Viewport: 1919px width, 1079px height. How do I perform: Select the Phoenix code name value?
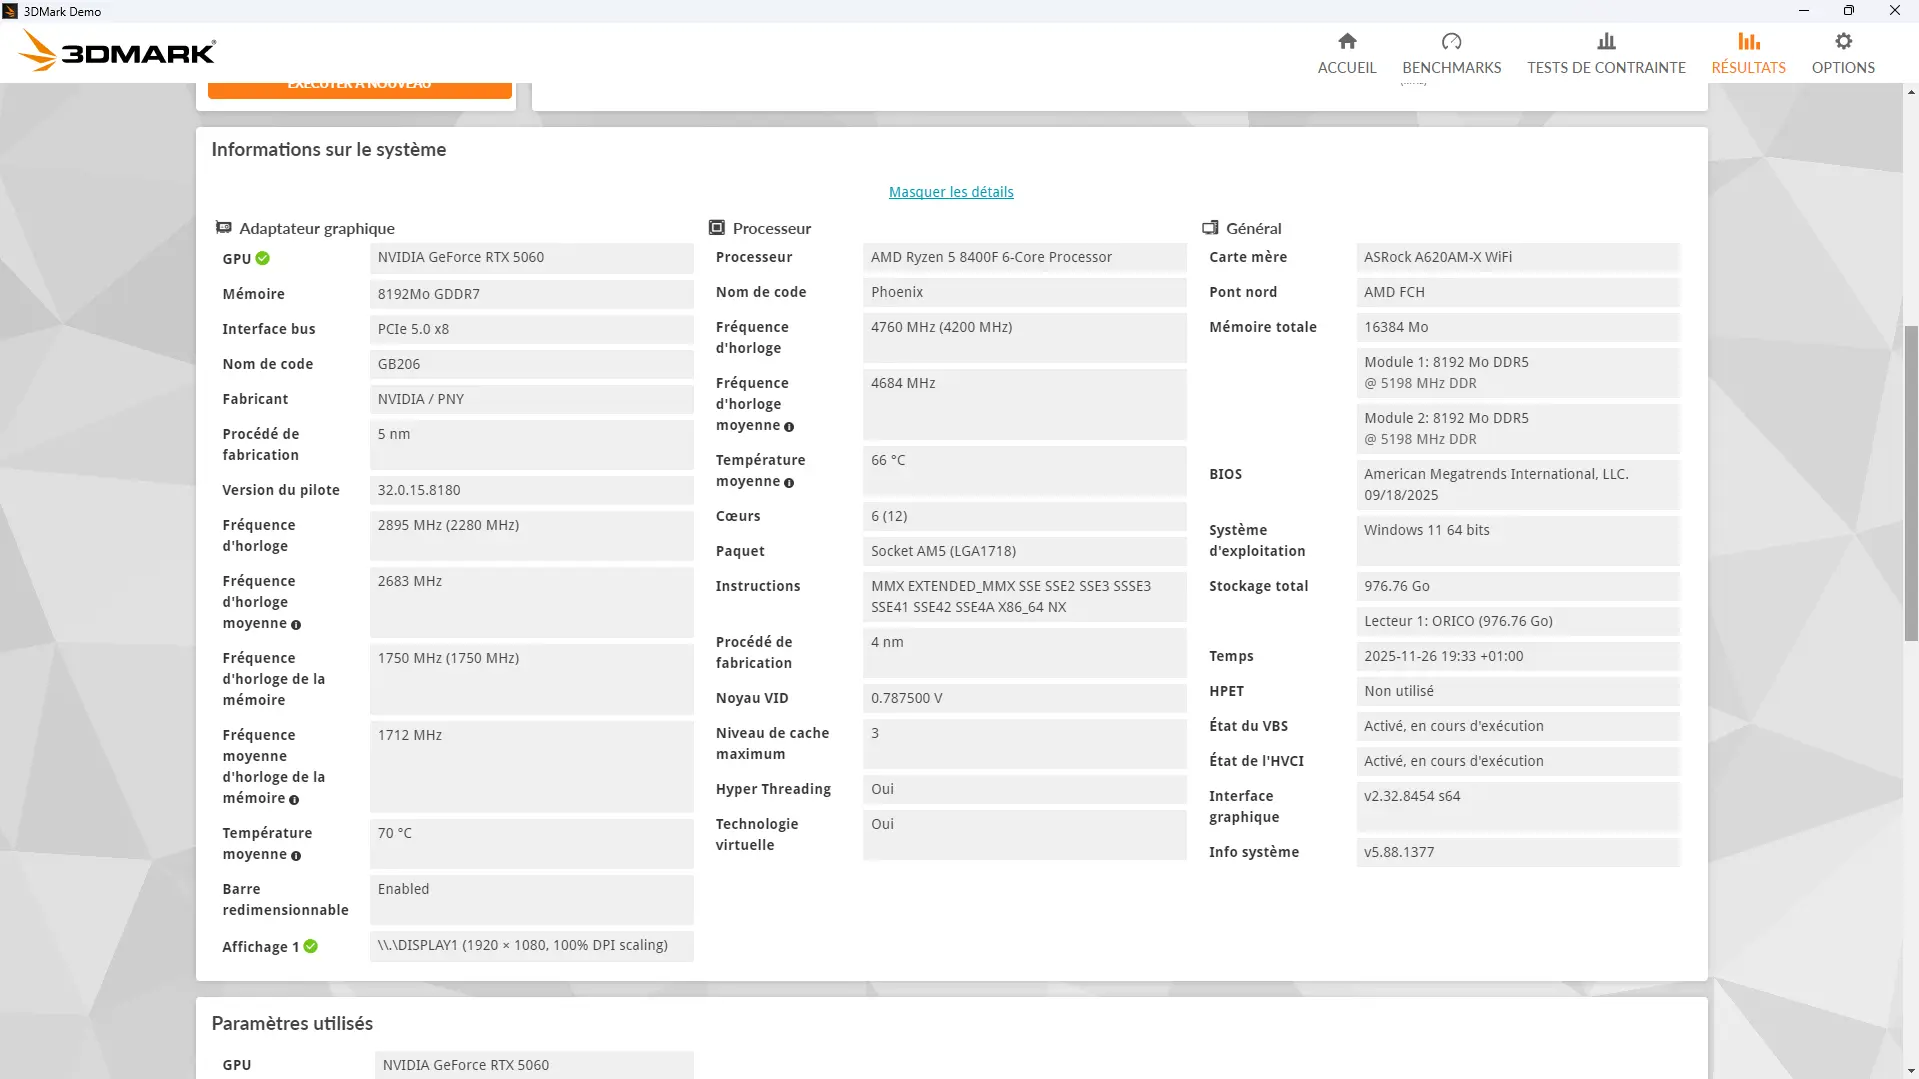pos(1024,292)
